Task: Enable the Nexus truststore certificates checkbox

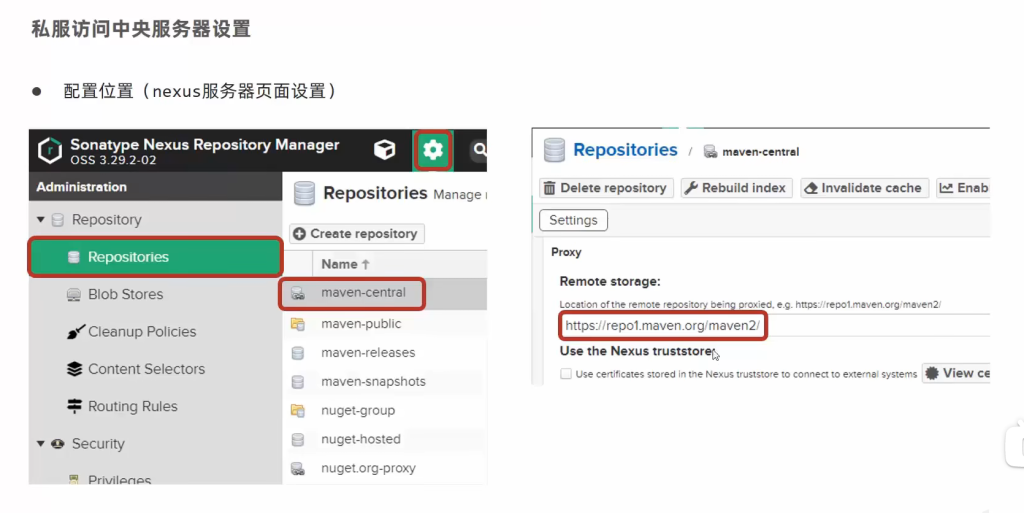Action: (566, 374)
